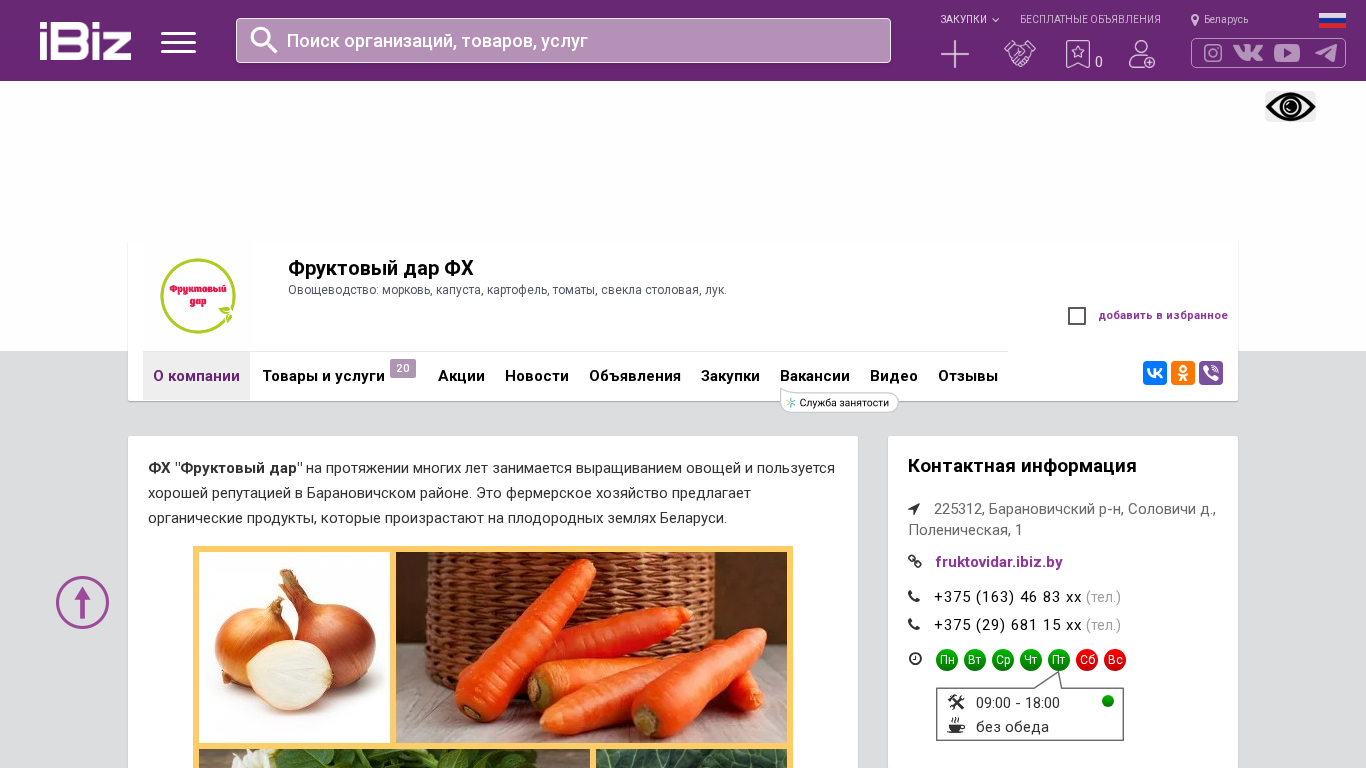Screen dimensions: 1366x768
Task: Click the address text 225312, Барановичский р-н
Action: click(1062, 519)
